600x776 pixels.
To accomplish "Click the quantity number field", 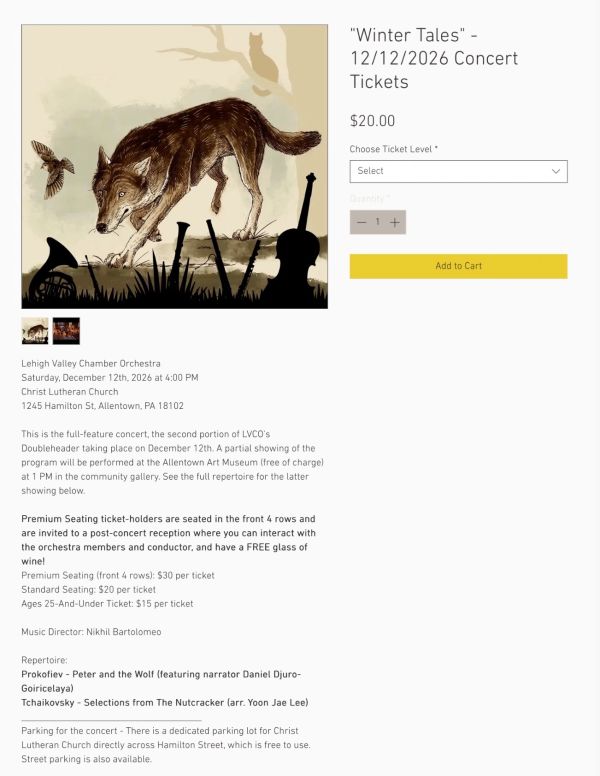I will 378,222.
